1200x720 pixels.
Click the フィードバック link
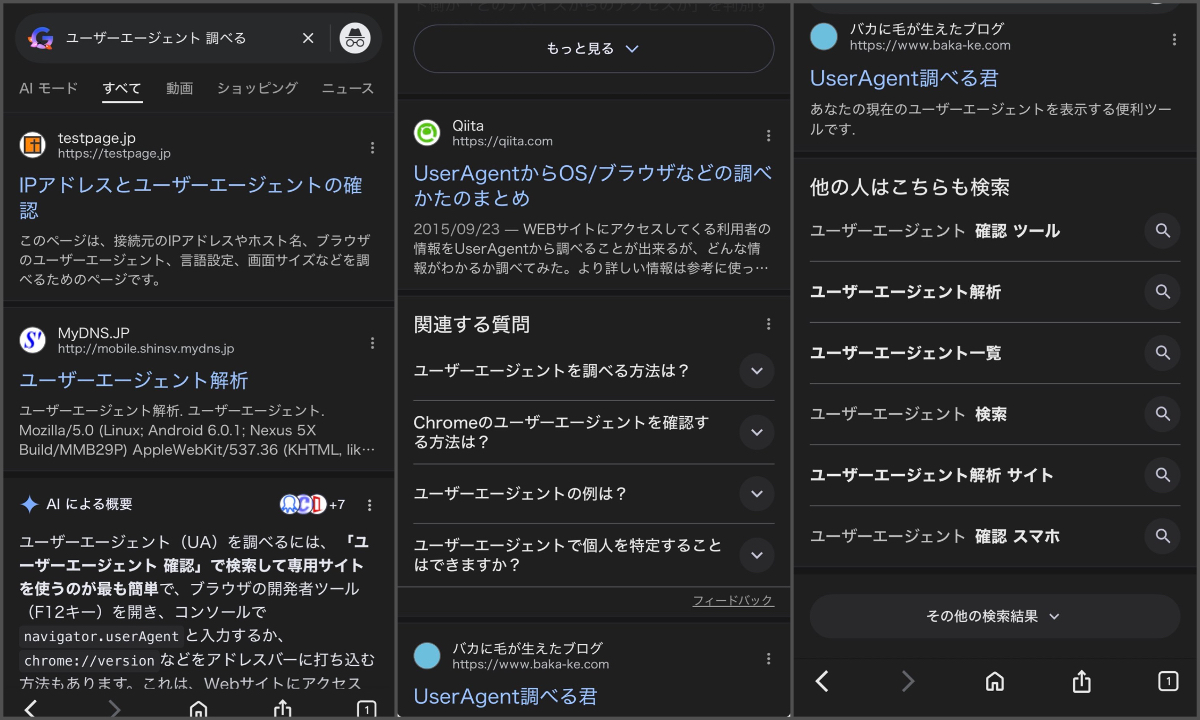733,600
